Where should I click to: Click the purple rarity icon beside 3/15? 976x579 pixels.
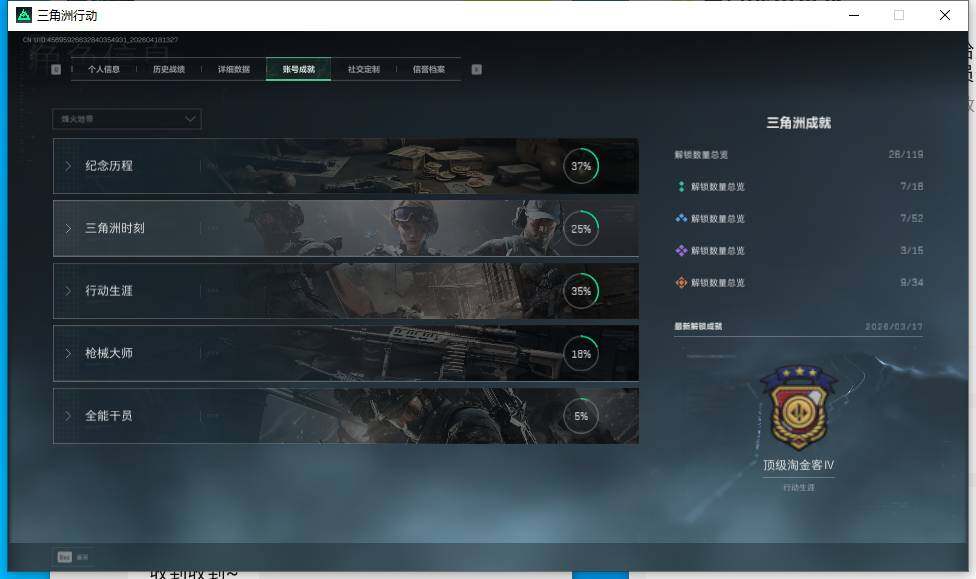[x=681, y=250]
